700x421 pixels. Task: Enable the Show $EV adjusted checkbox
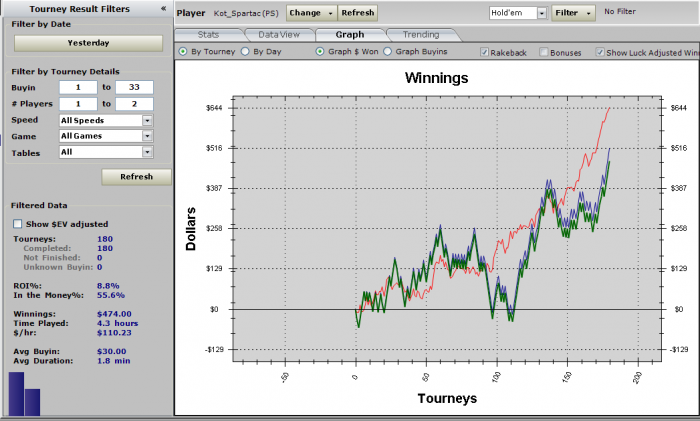click(17, 223)
